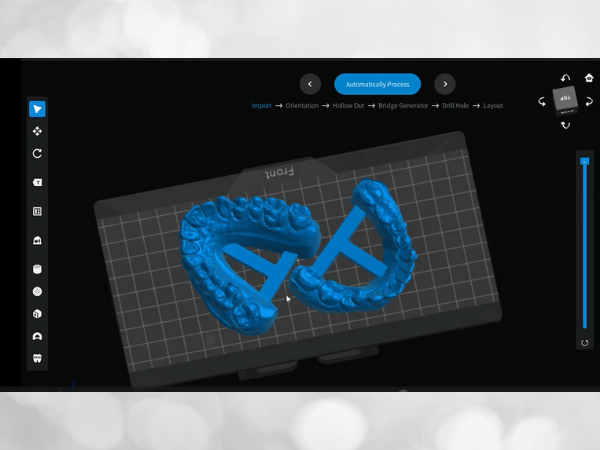Click the view cube top face

click(565, 98)
